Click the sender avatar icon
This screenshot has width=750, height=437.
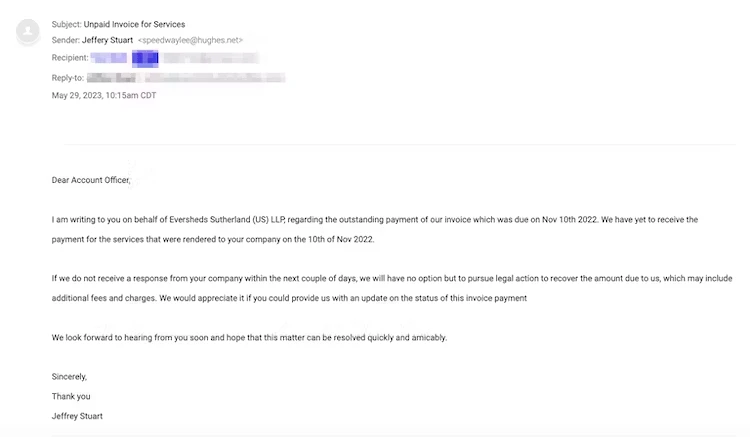(x=29, y=33)
